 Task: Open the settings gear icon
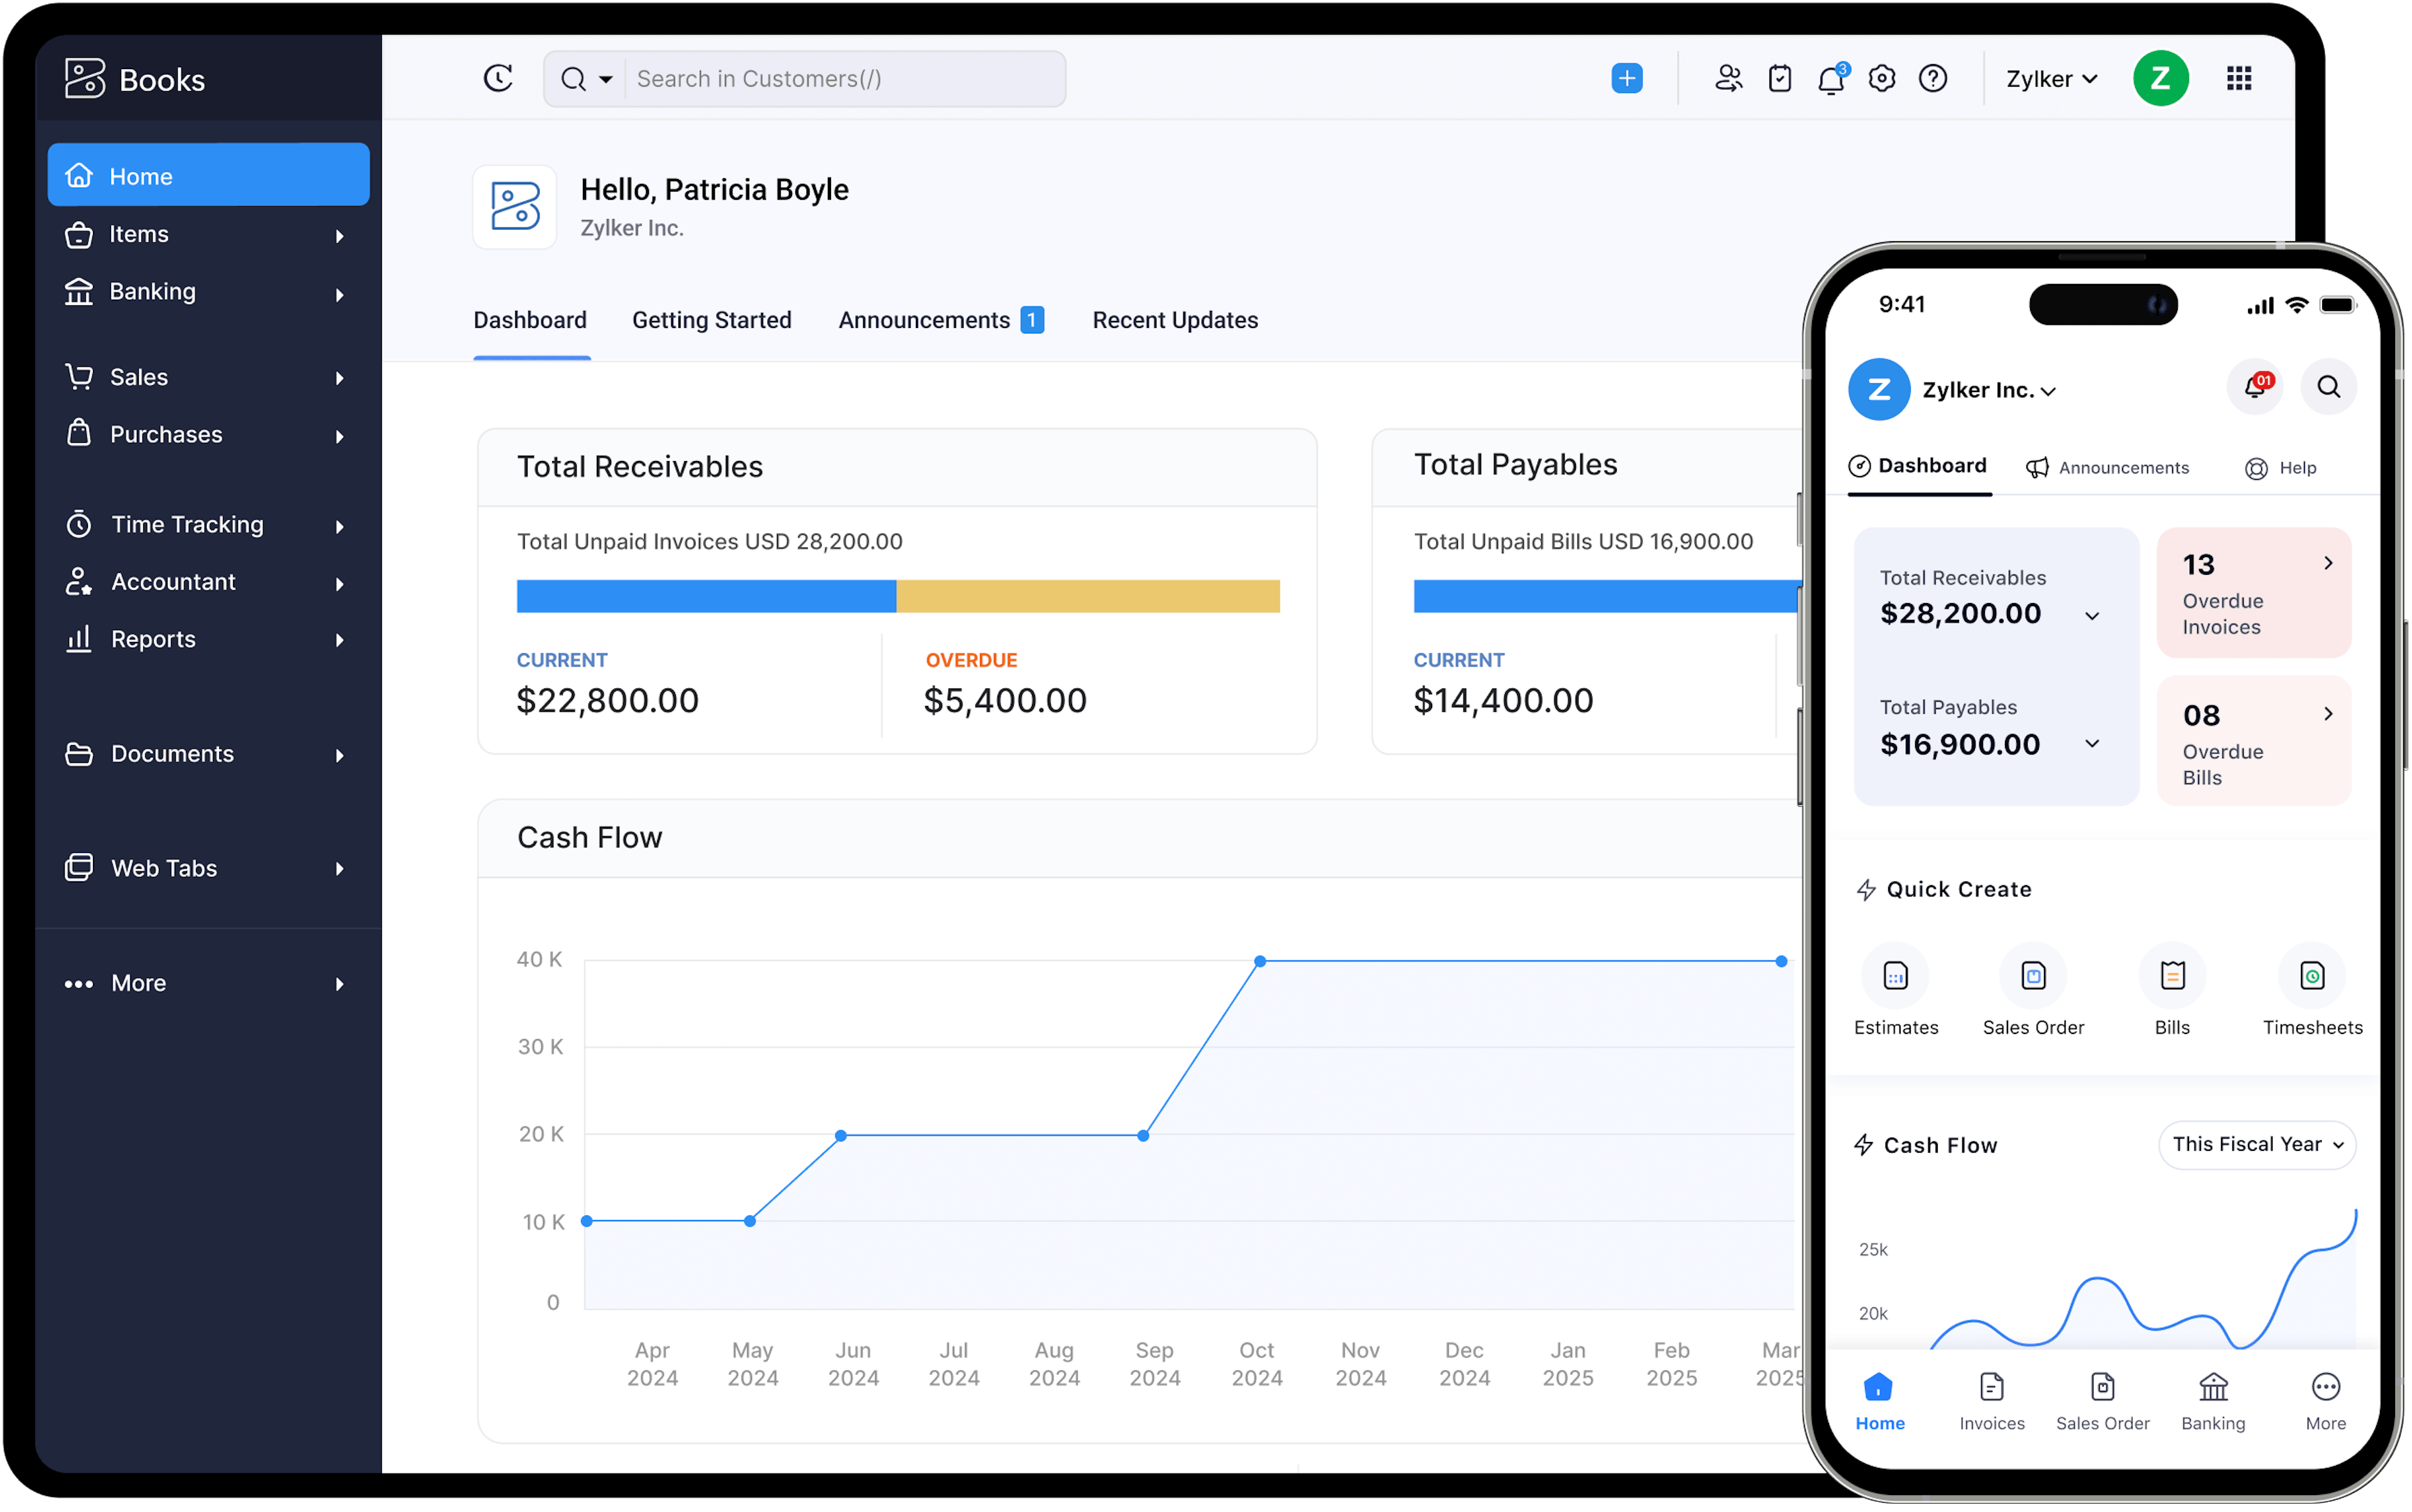[1881, 78]
